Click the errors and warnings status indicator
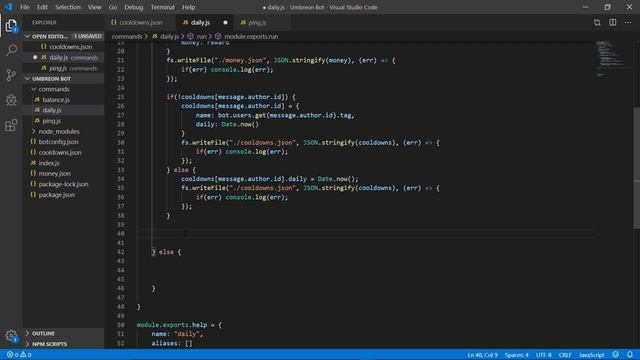Screen dimensions: 640x360 click(19, 355)
